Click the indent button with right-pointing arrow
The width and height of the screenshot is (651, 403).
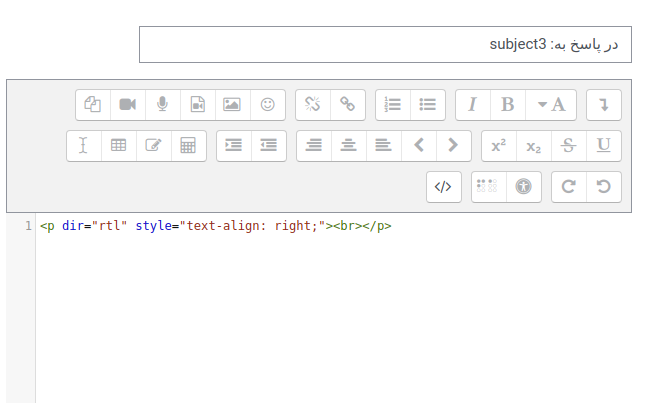(234, 146)
